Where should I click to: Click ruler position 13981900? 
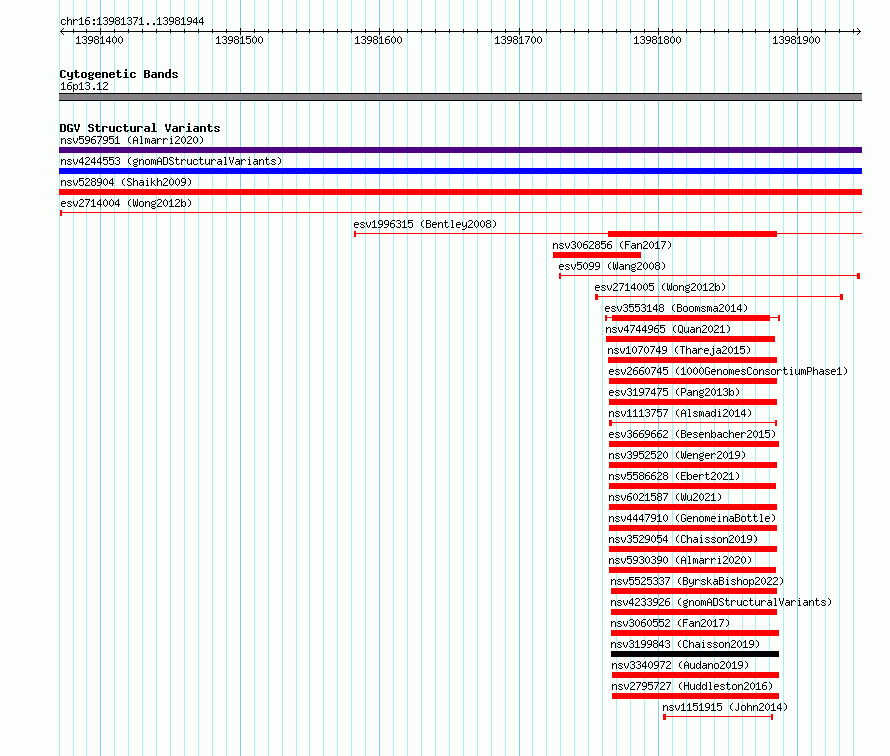(x=796, y=40)
